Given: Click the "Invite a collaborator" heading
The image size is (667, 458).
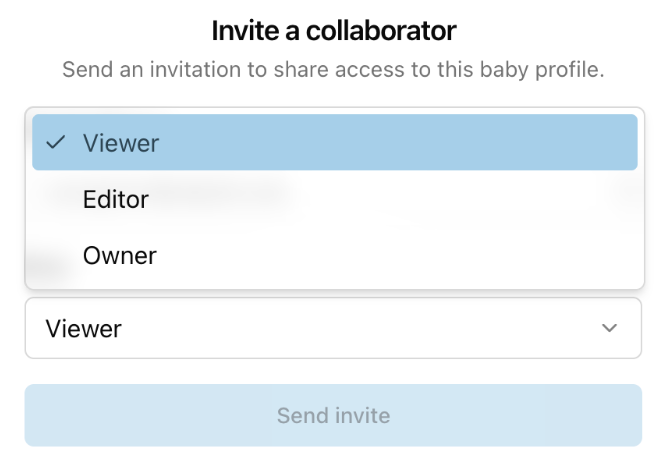Looking at the screenshot, I should coord(334,31).
